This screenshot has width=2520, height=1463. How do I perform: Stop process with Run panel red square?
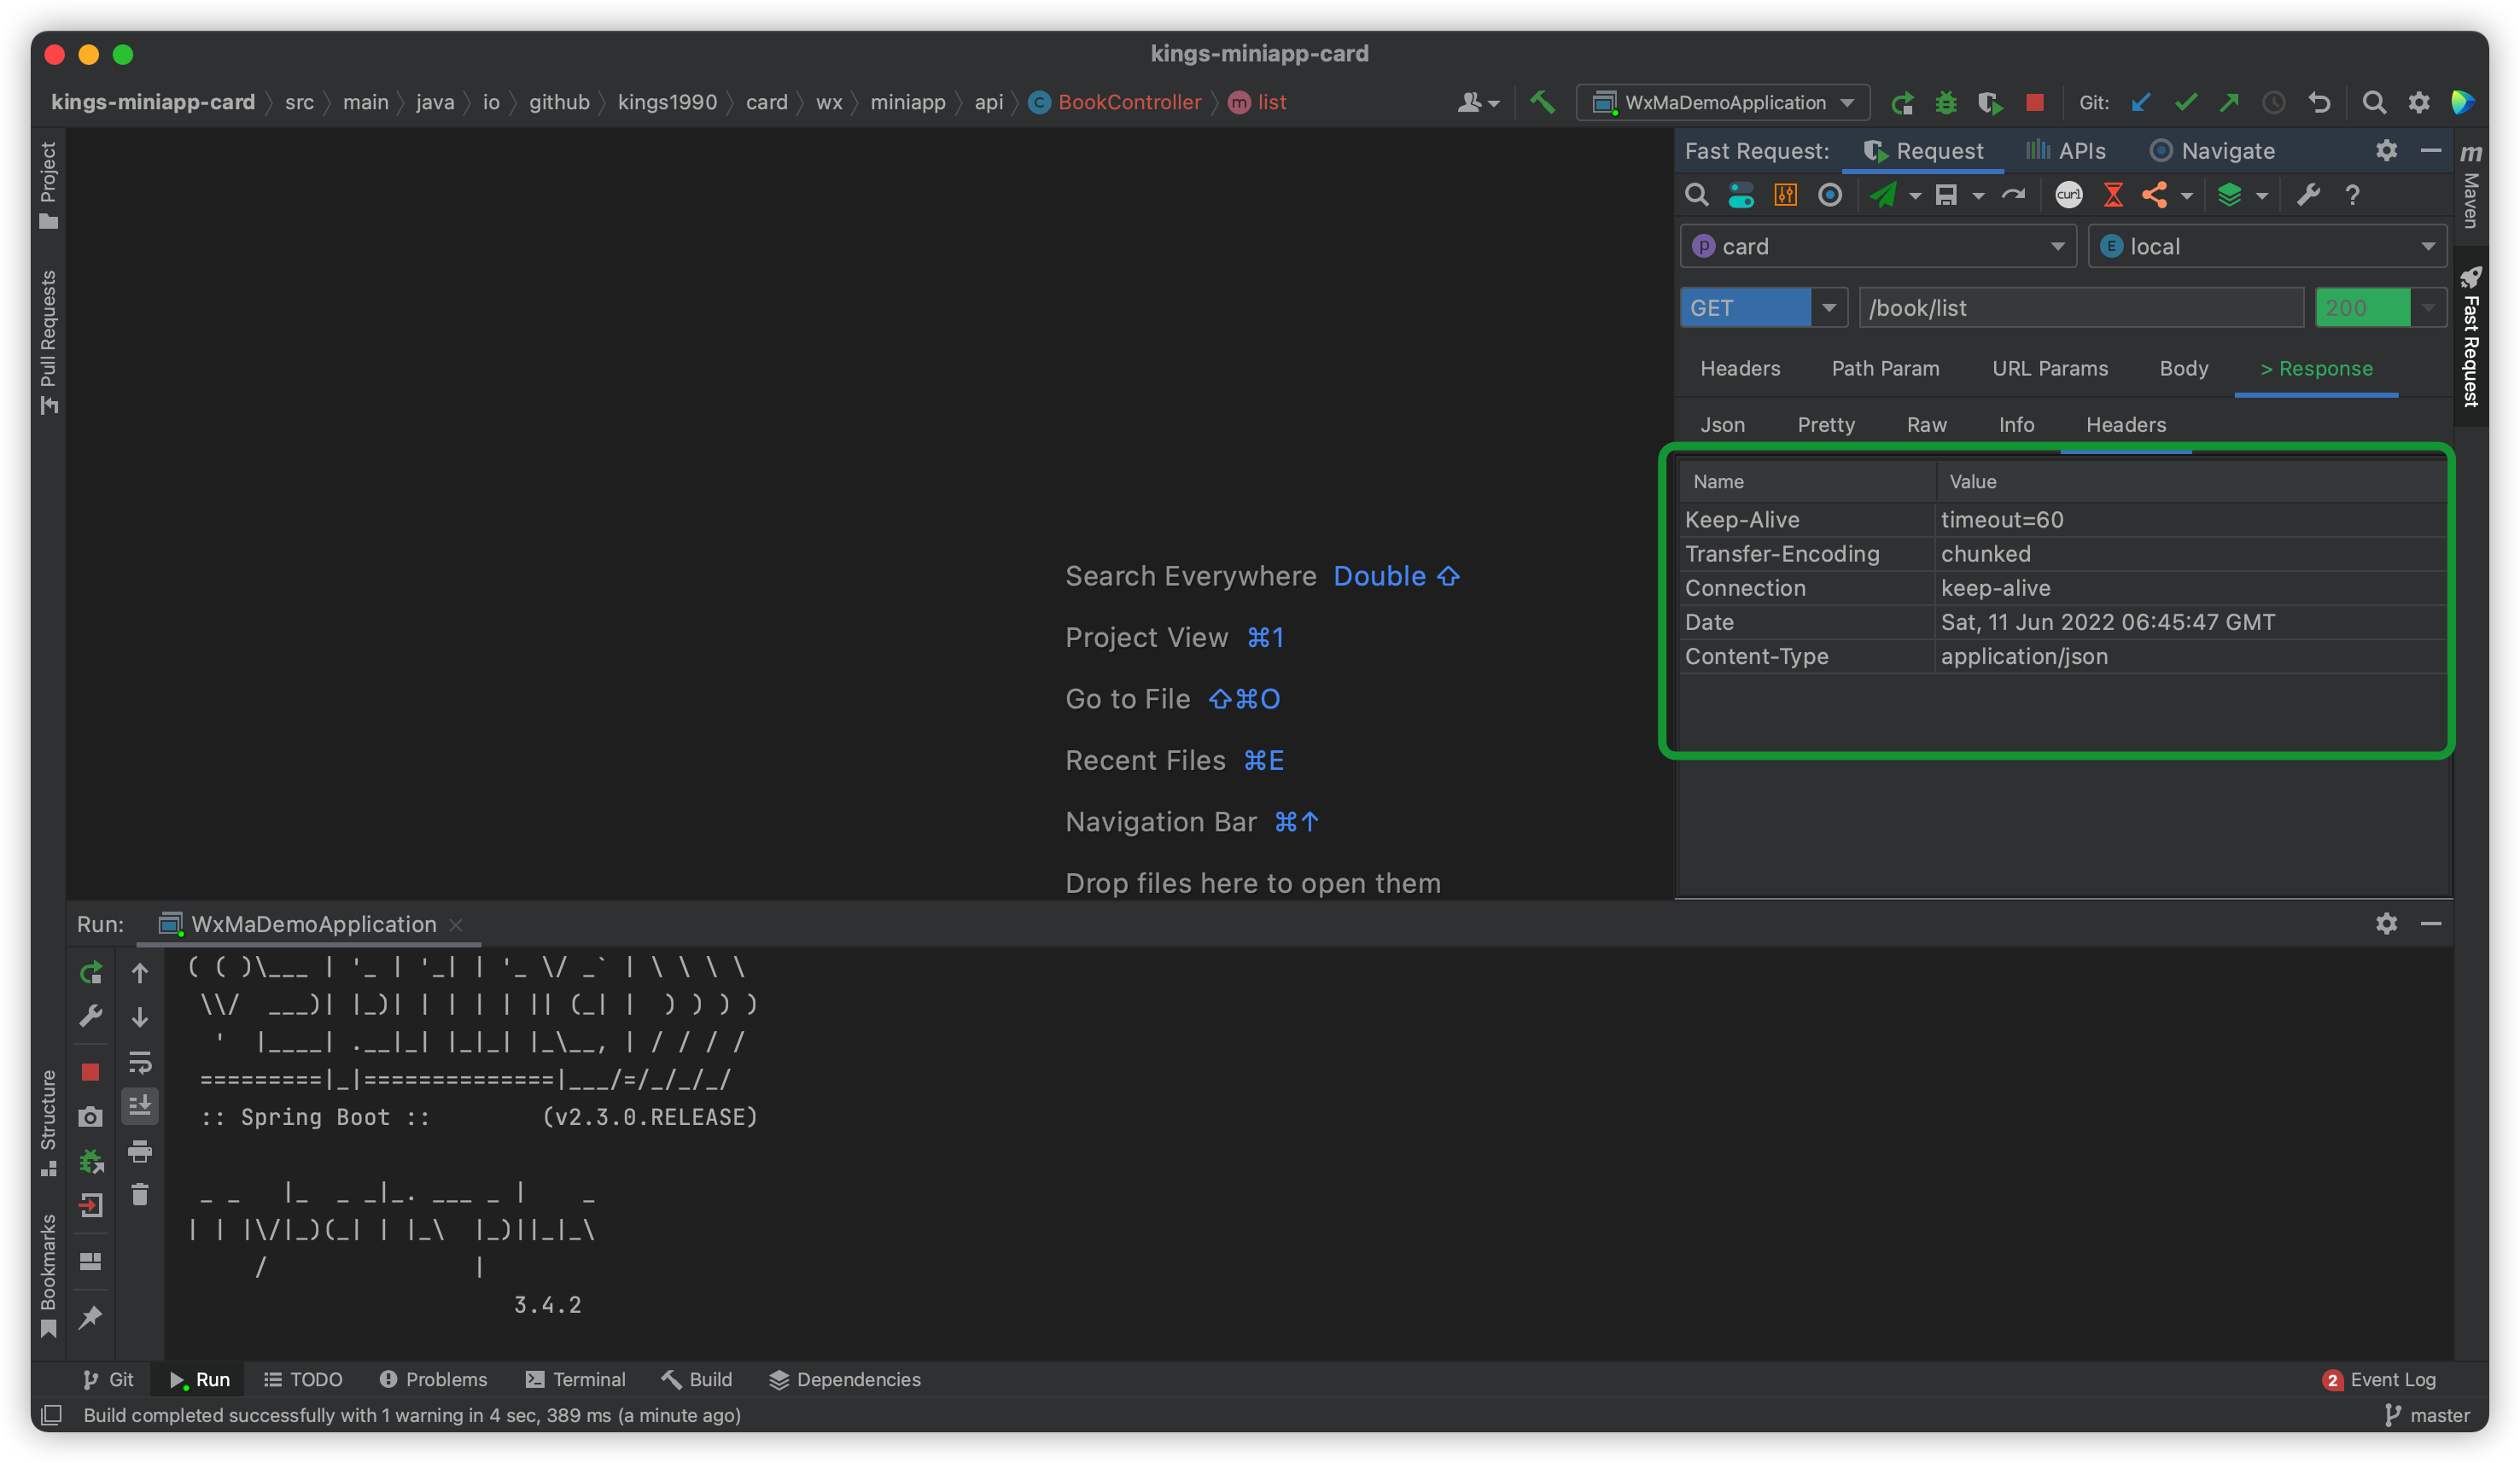pos(90,1072)
